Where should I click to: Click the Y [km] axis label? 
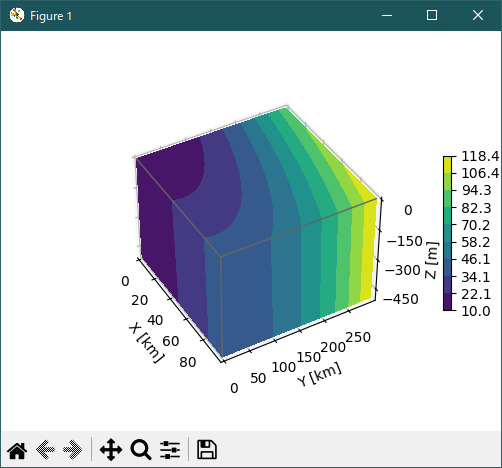click(319, 375)
